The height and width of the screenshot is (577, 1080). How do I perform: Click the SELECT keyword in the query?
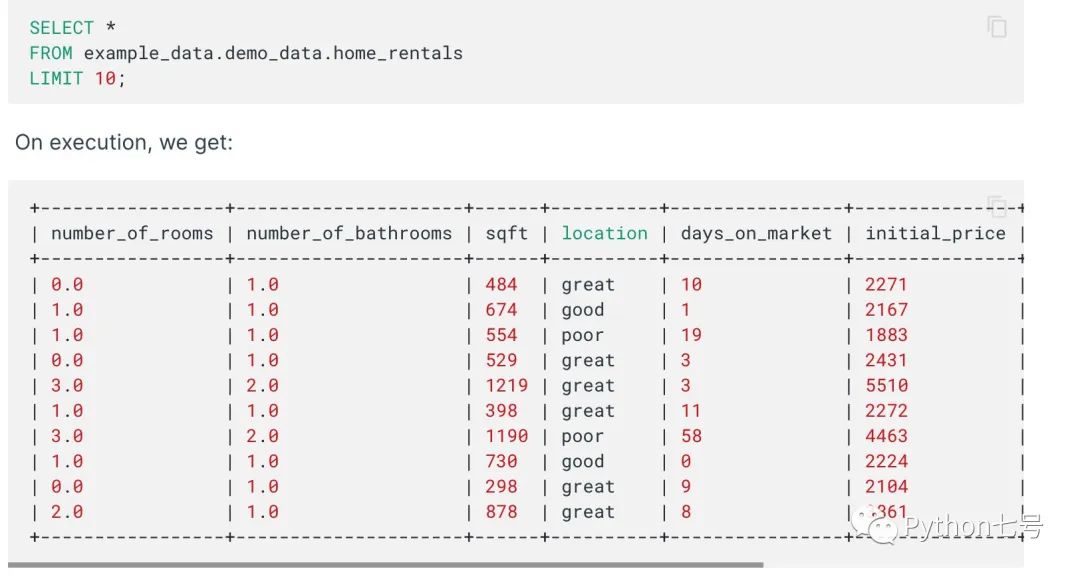60,27
